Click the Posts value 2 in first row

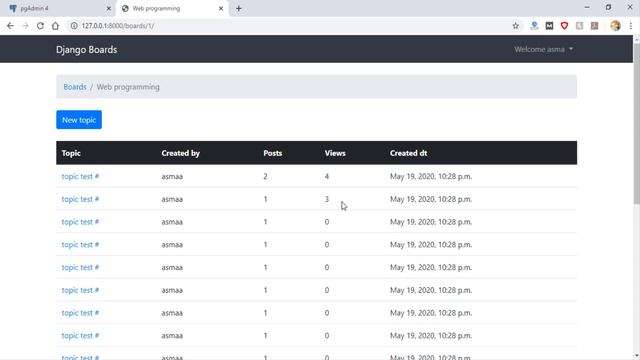click(x=265, y=176)
